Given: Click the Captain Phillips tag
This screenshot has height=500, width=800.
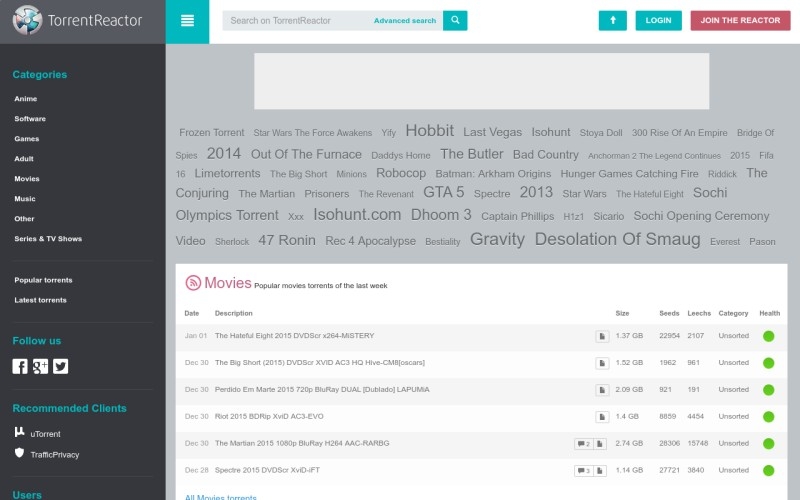Looking at the screenshot, I should [517, 216].
